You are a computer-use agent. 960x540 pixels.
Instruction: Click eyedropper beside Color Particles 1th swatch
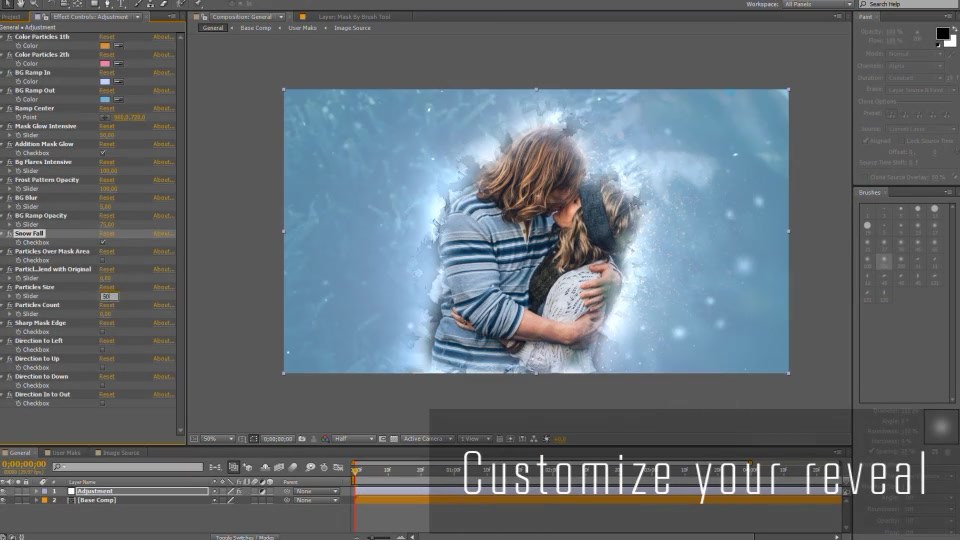[118, 45]
